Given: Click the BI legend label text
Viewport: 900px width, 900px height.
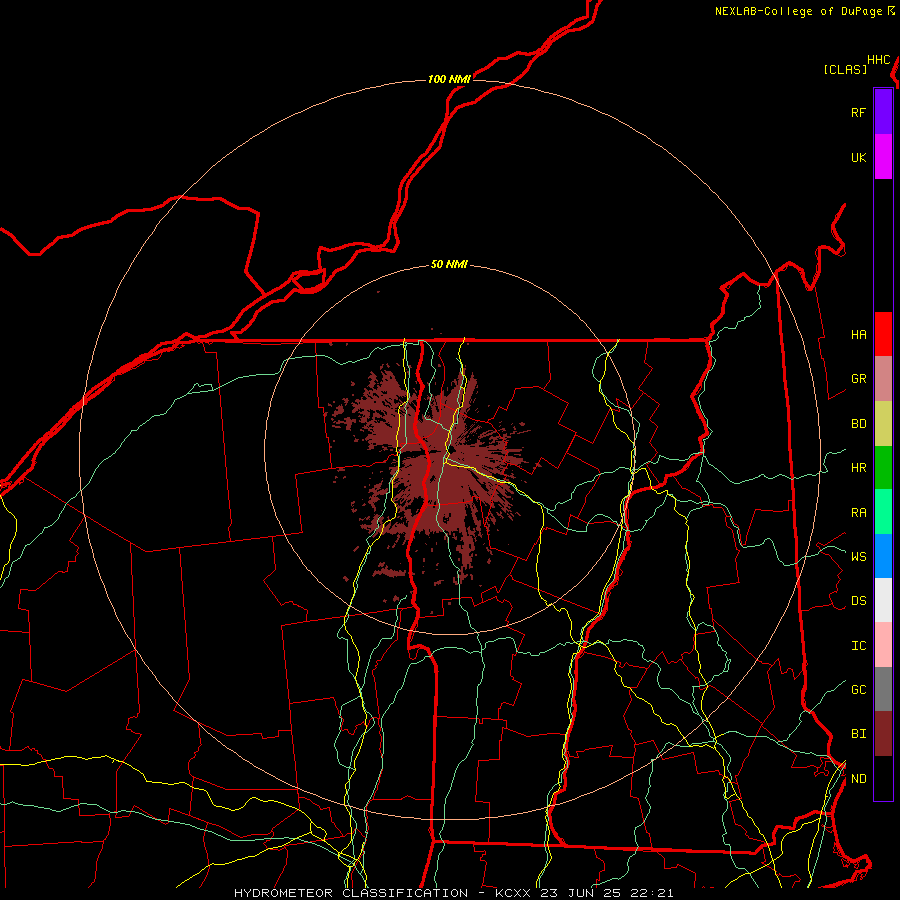Looking at the screenshot, I should click(x=858, y=734).
